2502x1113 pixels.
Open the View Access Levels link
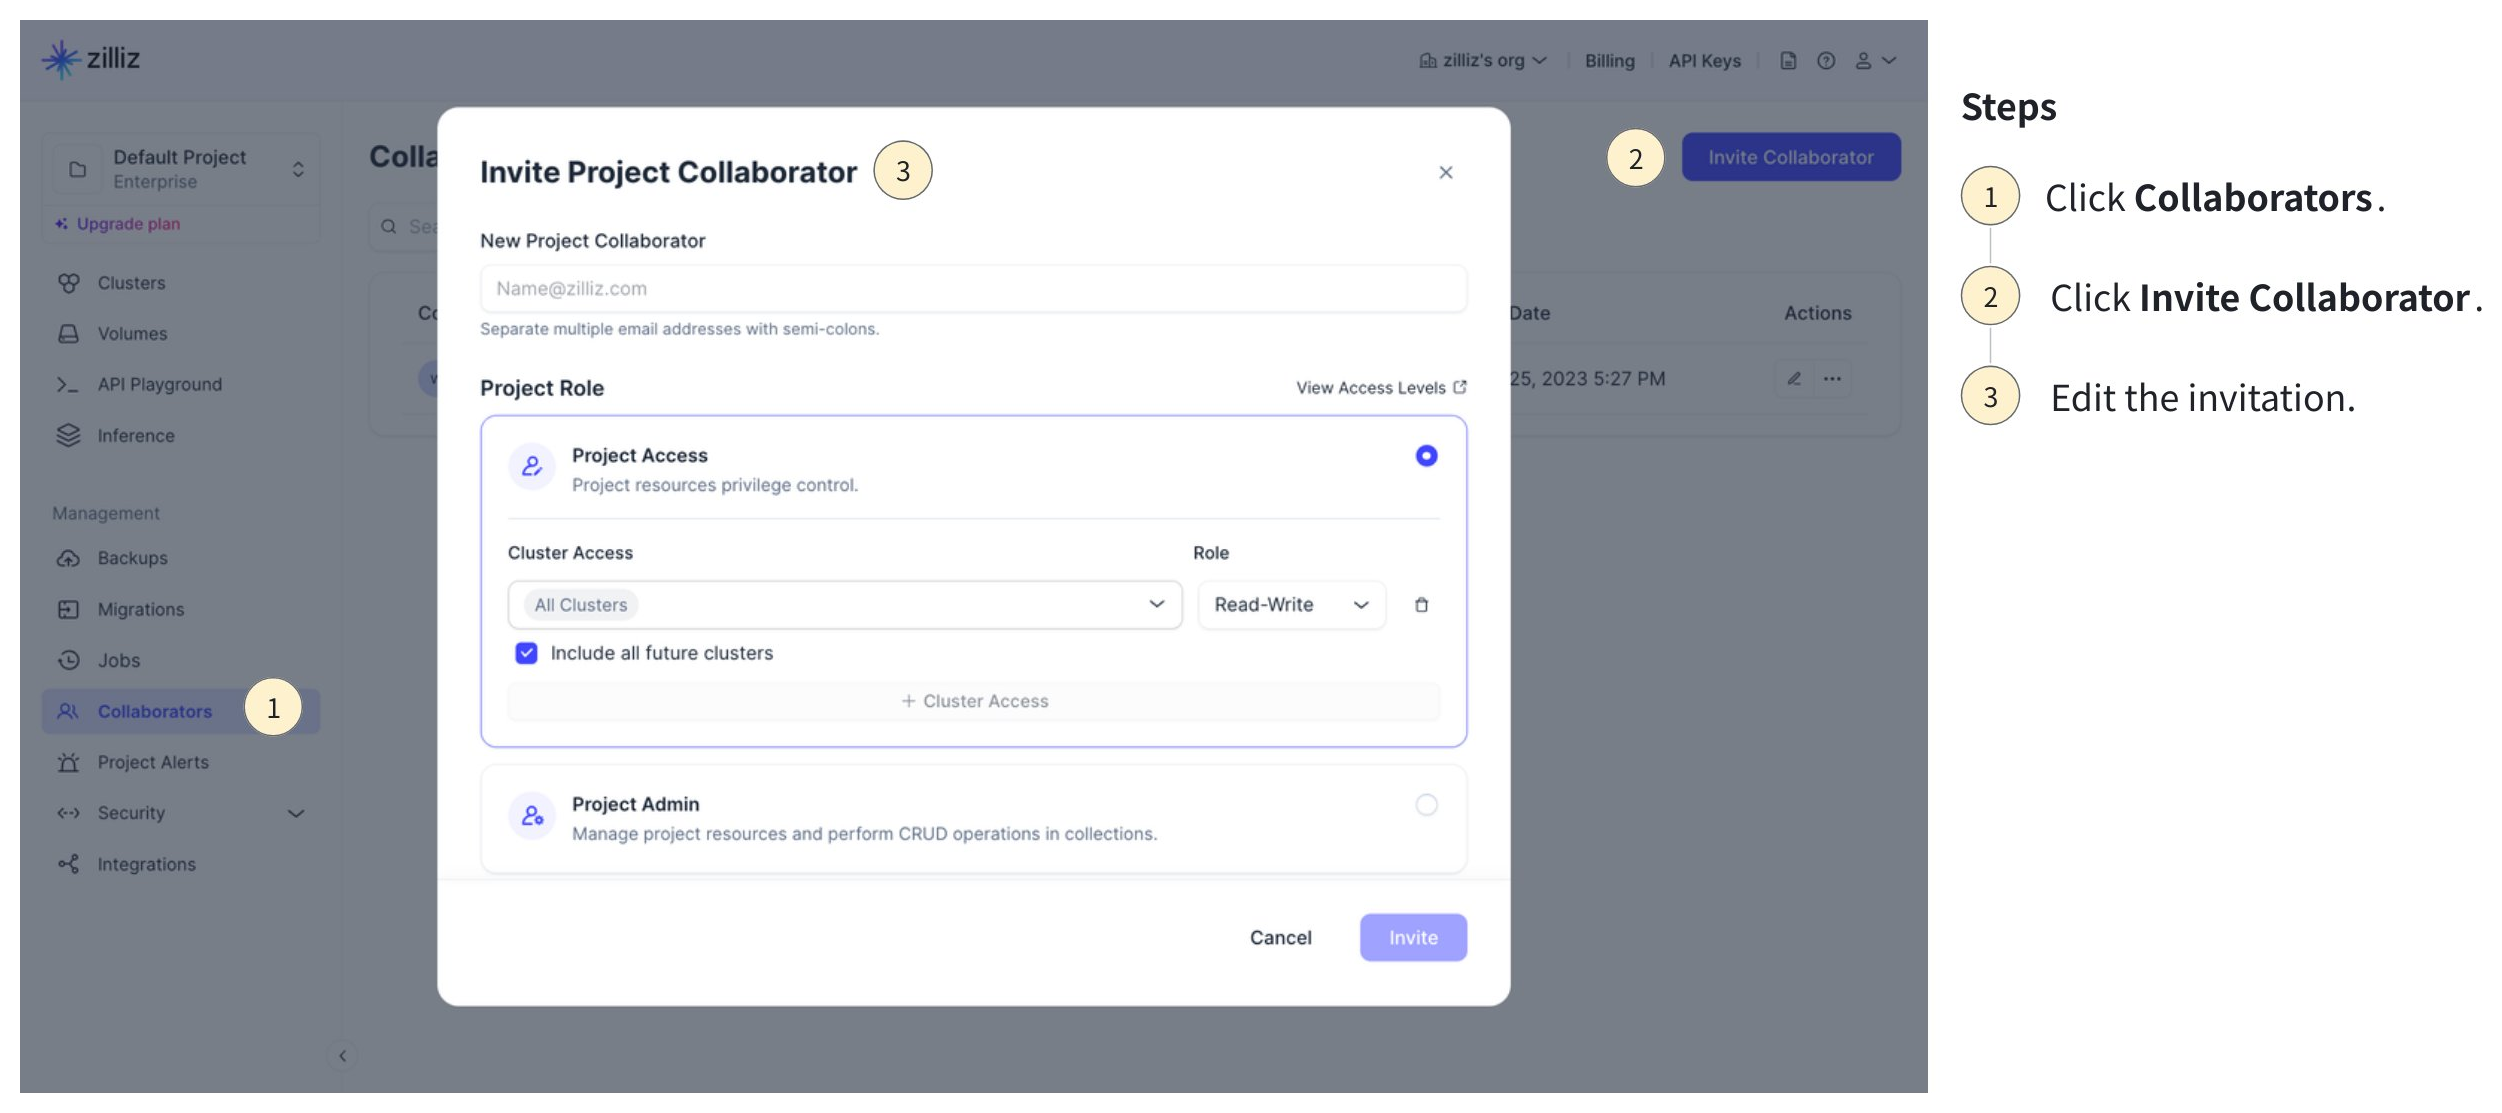[x=1380, y=388]
